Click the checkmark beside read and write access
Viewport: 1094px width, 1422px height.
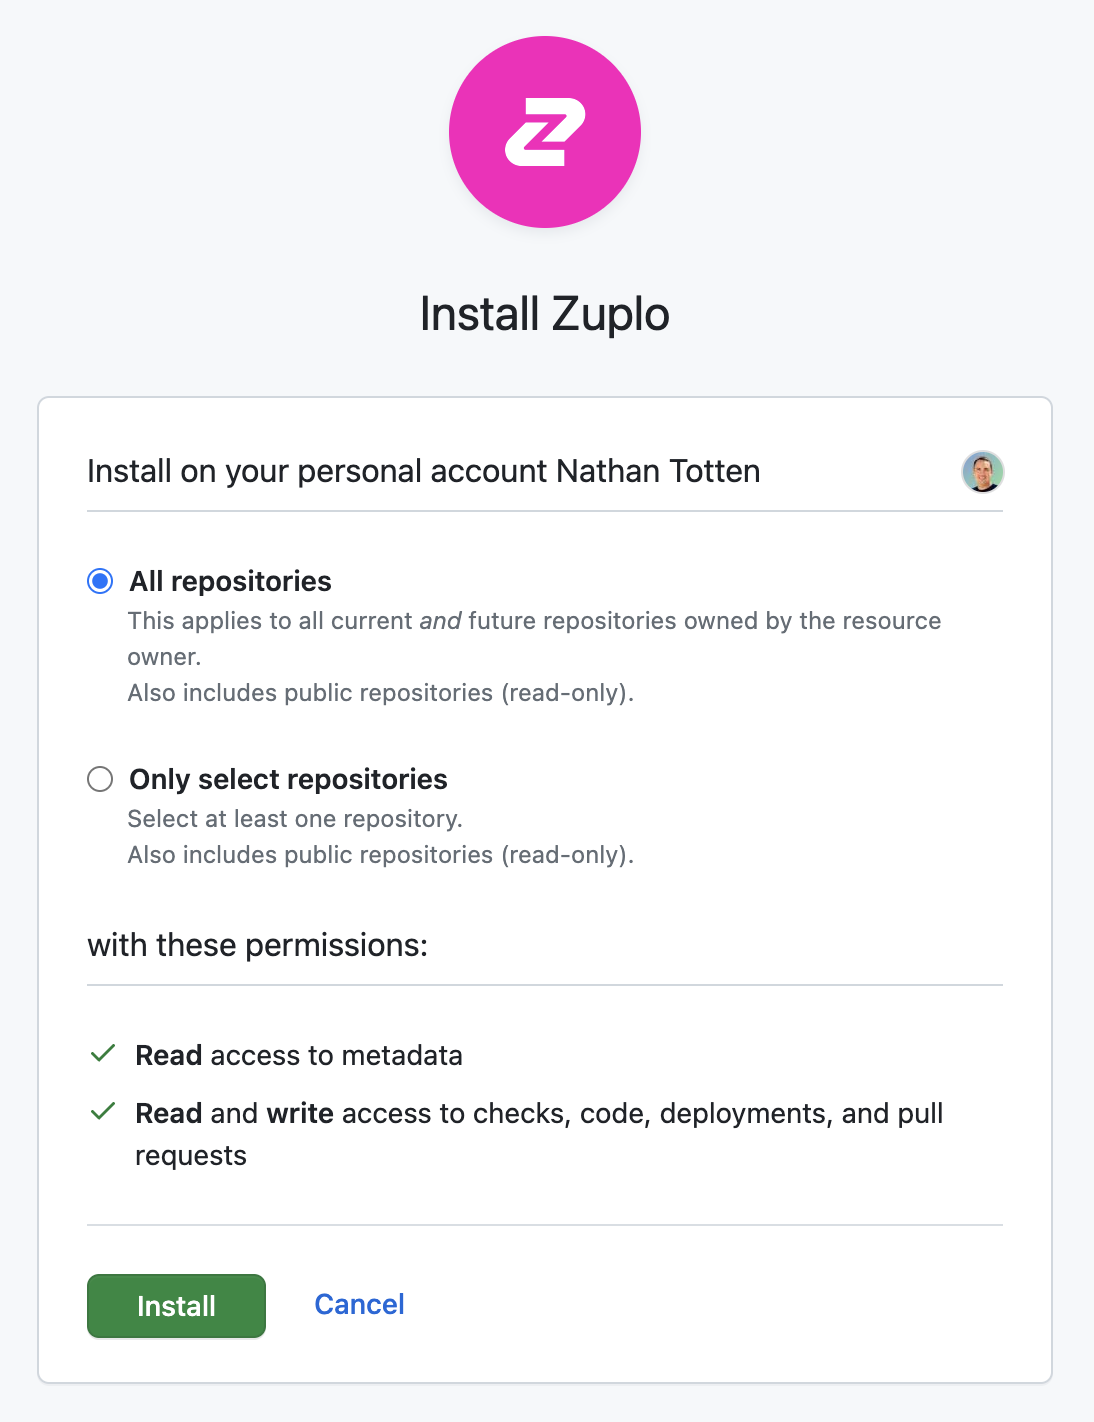(103, 1112)
